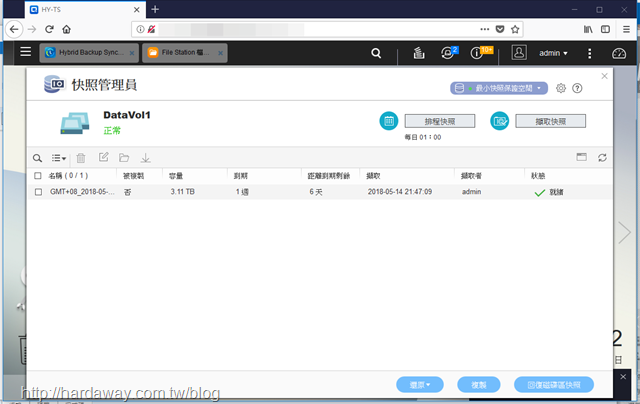
Task: Open the browser page actions dots
Action: click(x=484, y=29)
